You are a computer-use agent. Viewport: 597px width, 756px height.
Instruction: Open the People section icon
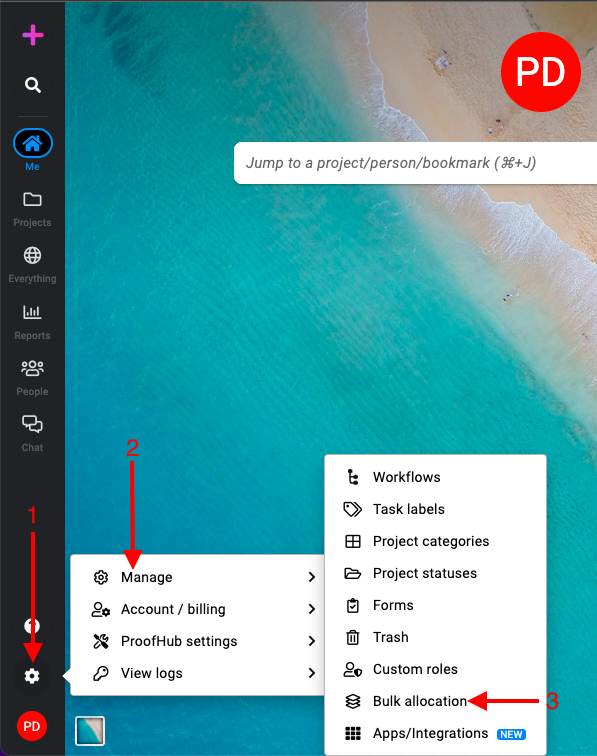(x=32, y=368)
